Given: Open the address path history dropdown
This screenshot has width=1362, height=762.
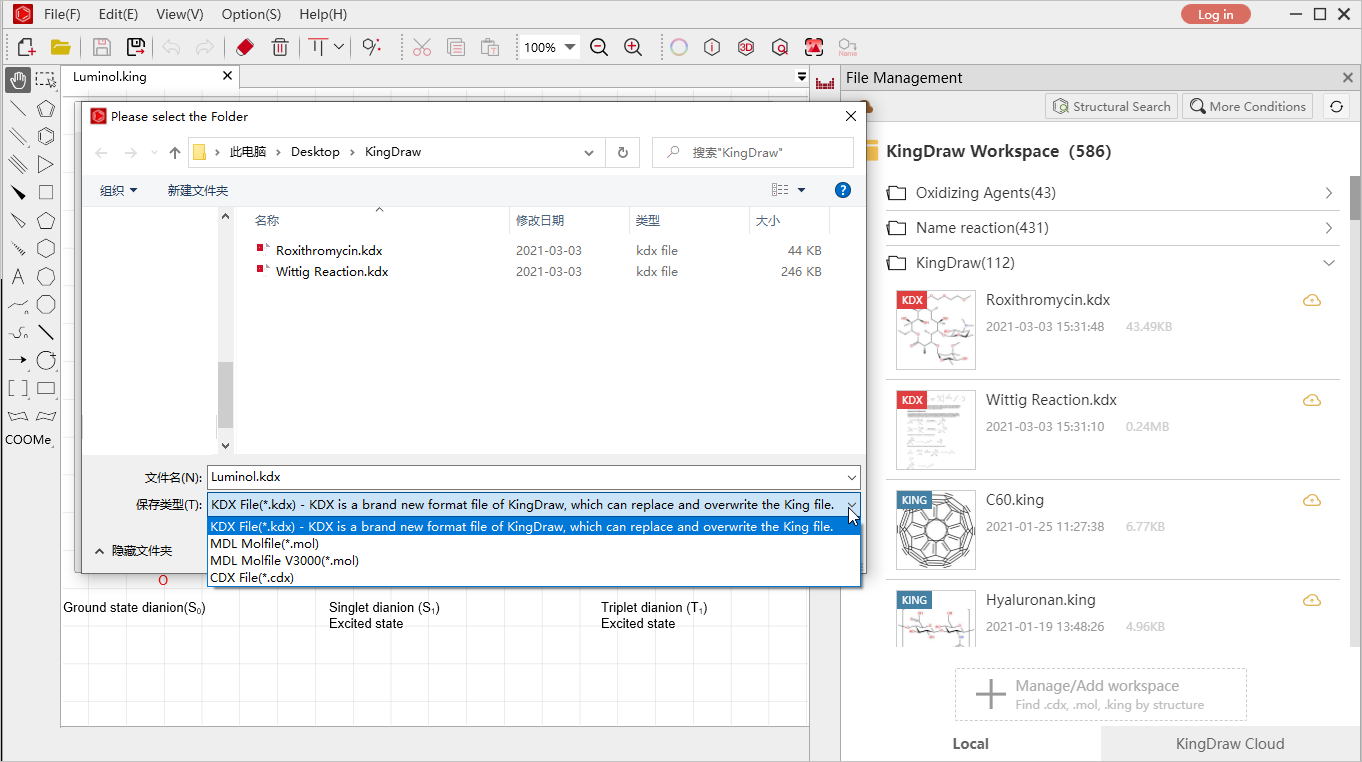Looking at the screenshot, I should click(589, 152).
